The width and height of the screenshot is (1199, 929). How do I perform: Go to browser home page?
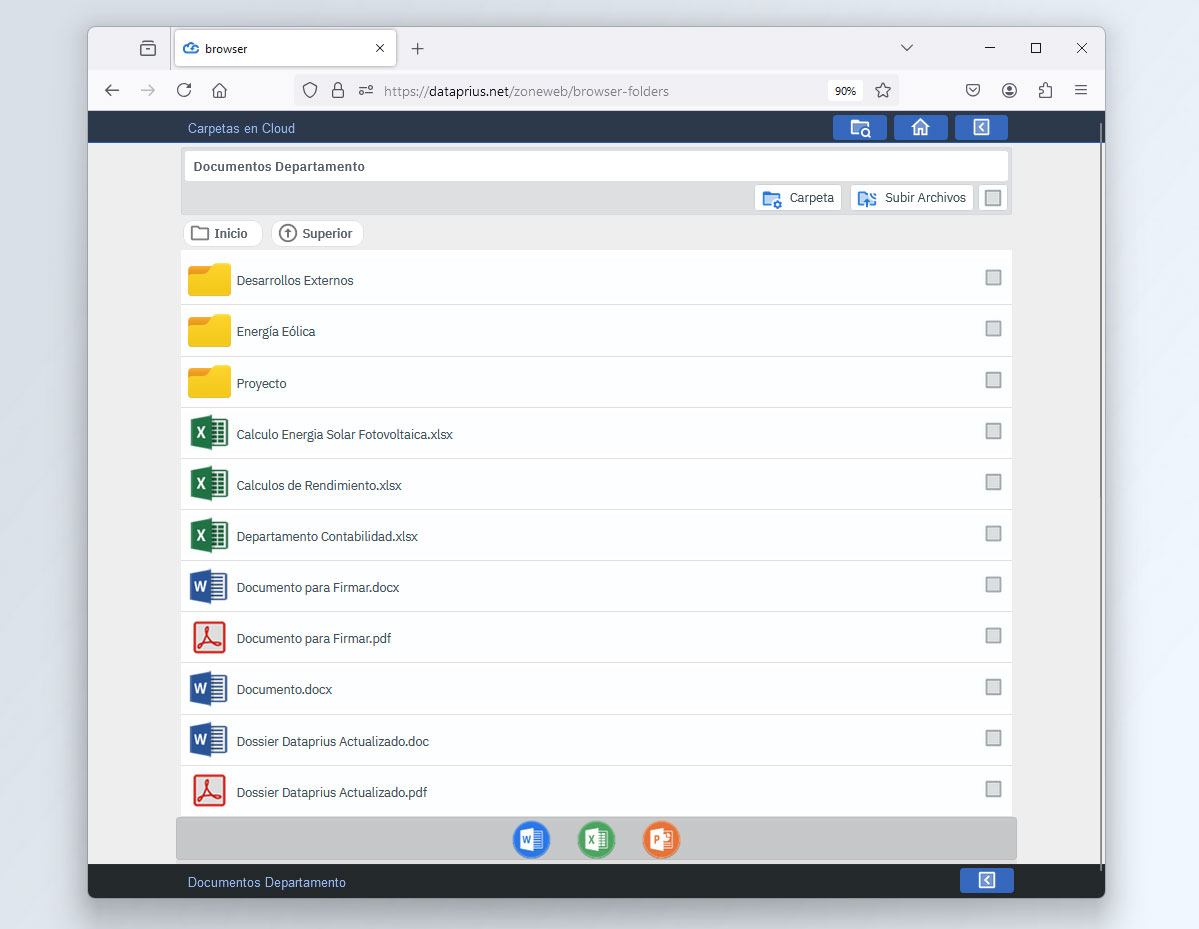[x=219, y=90]
